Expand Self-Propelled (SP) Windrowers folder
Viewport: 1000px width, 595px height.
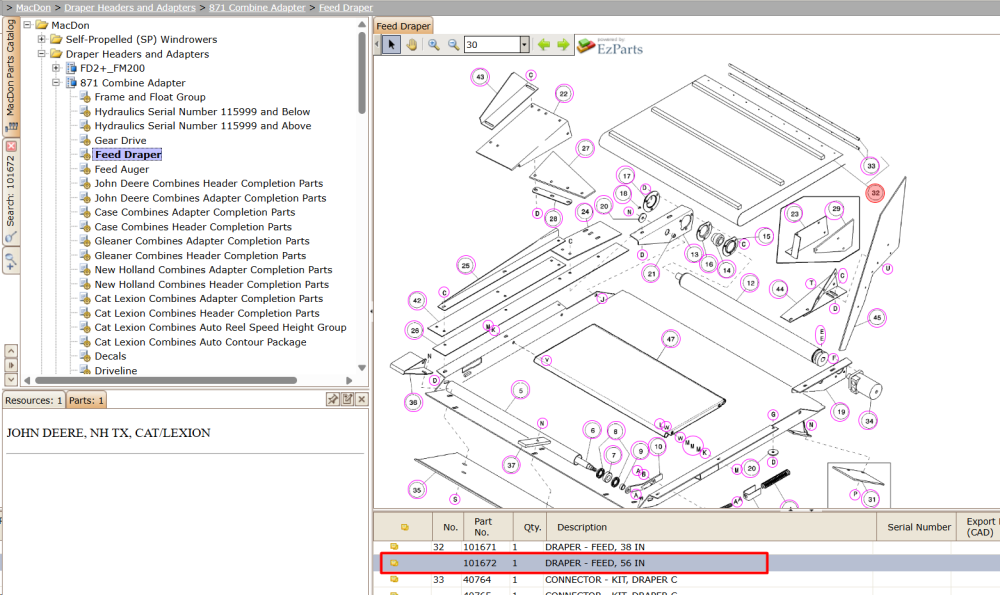41,40
